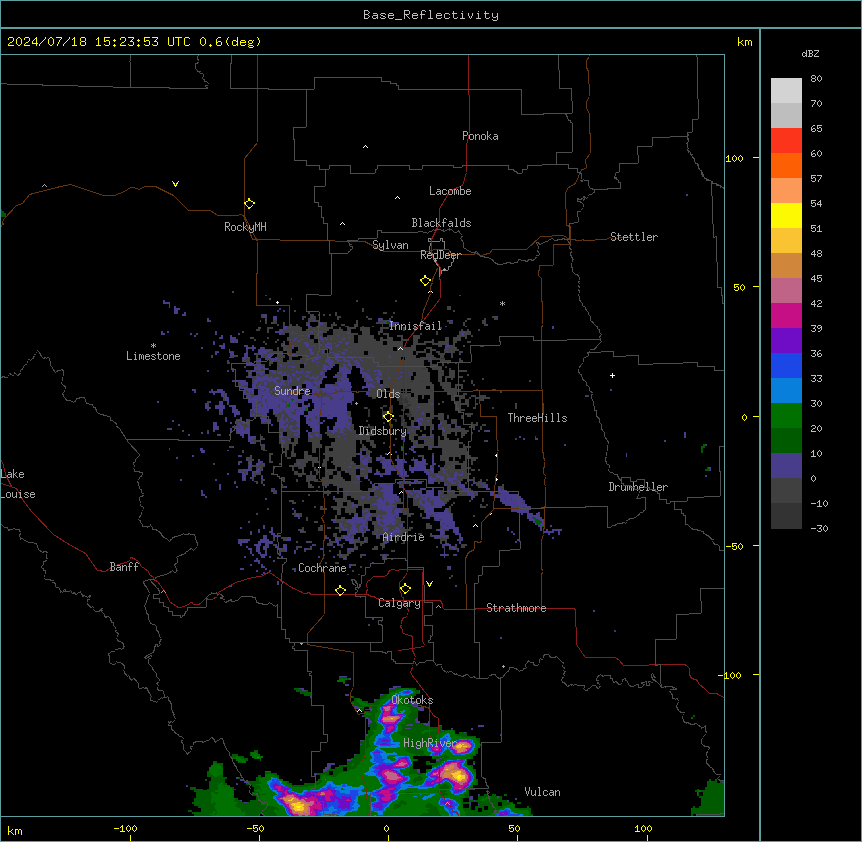Click the HighRiver city label

tap(430, 743)
